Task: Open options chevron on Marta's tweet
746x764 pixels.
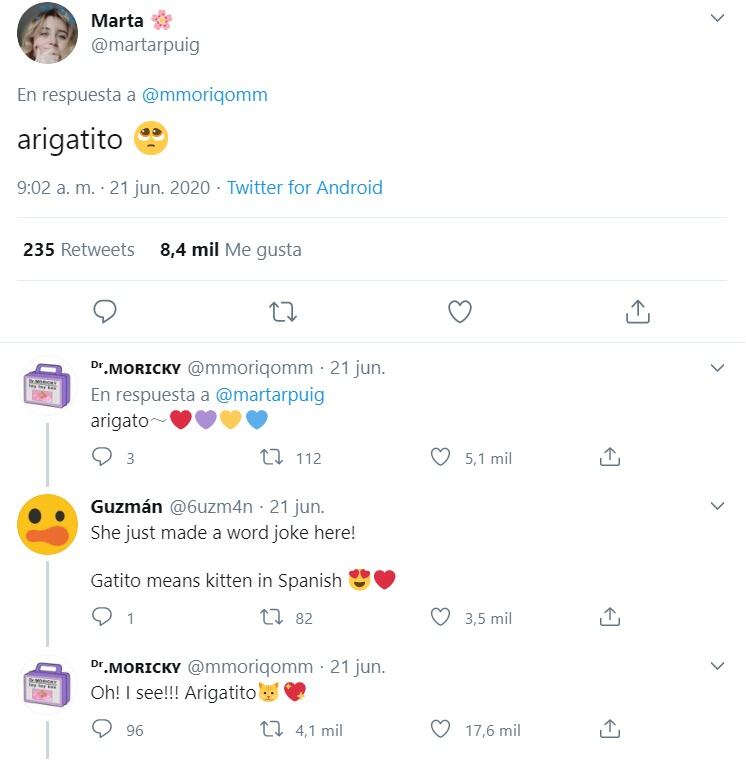Action: pos(717,19)
